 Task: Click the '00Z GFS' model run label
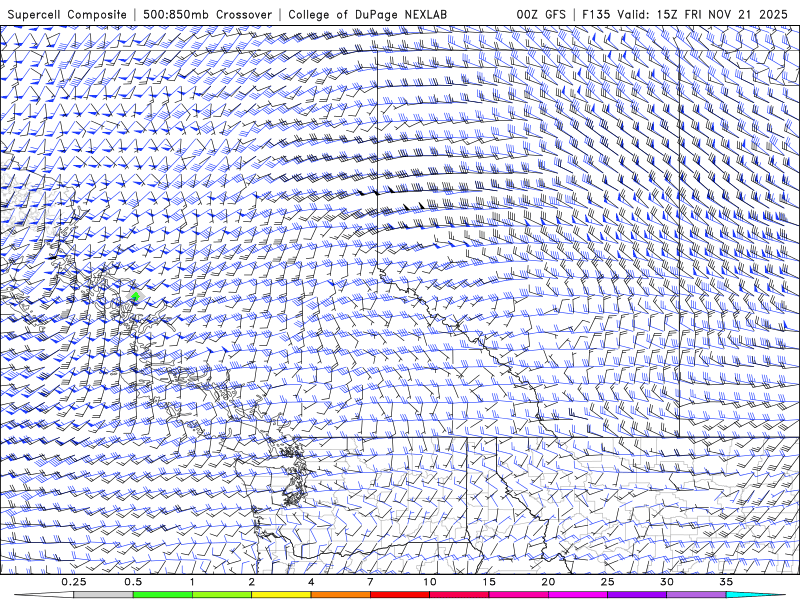(541, 14)
